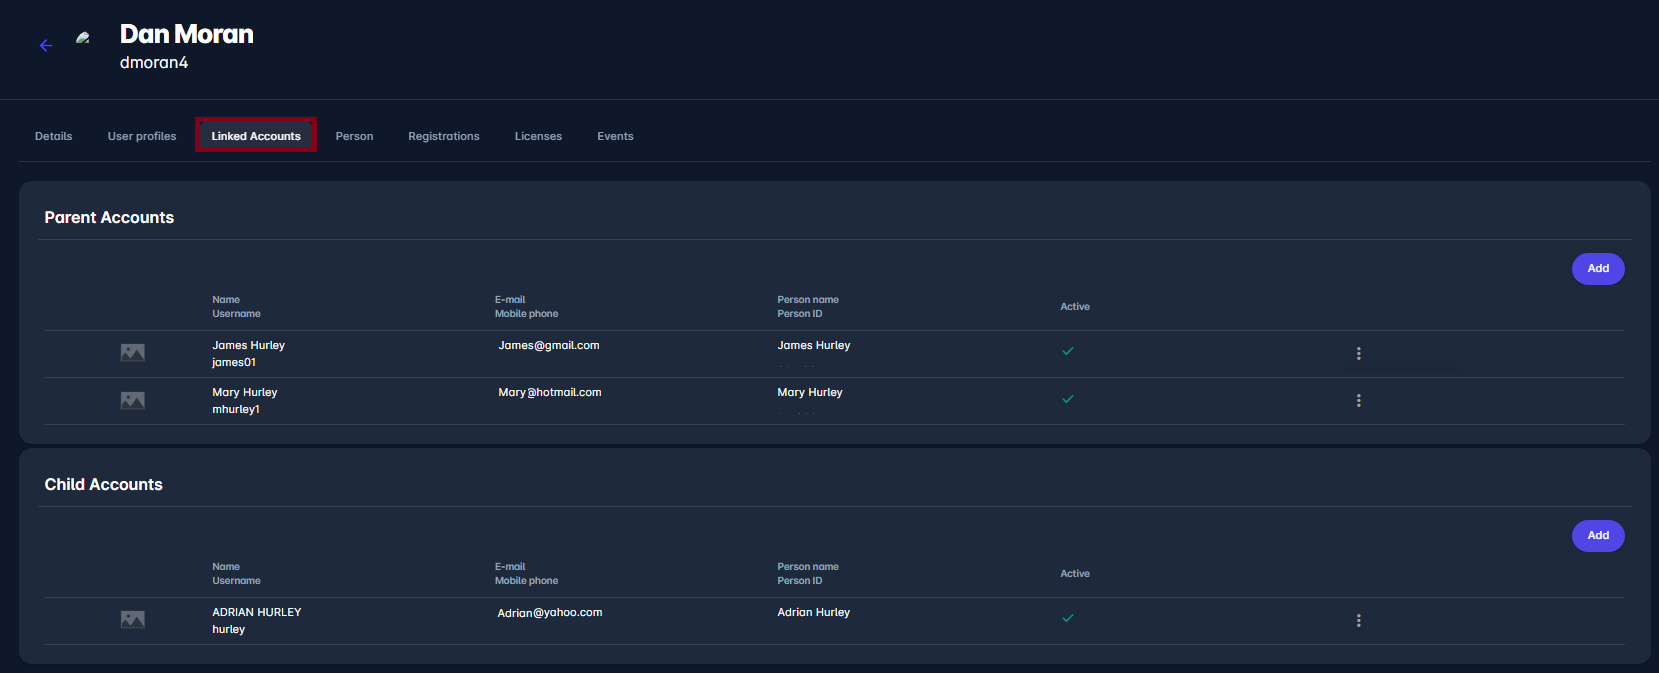
Task: Click Dan Moran's profile avatar icon
Action: point(83,38)
